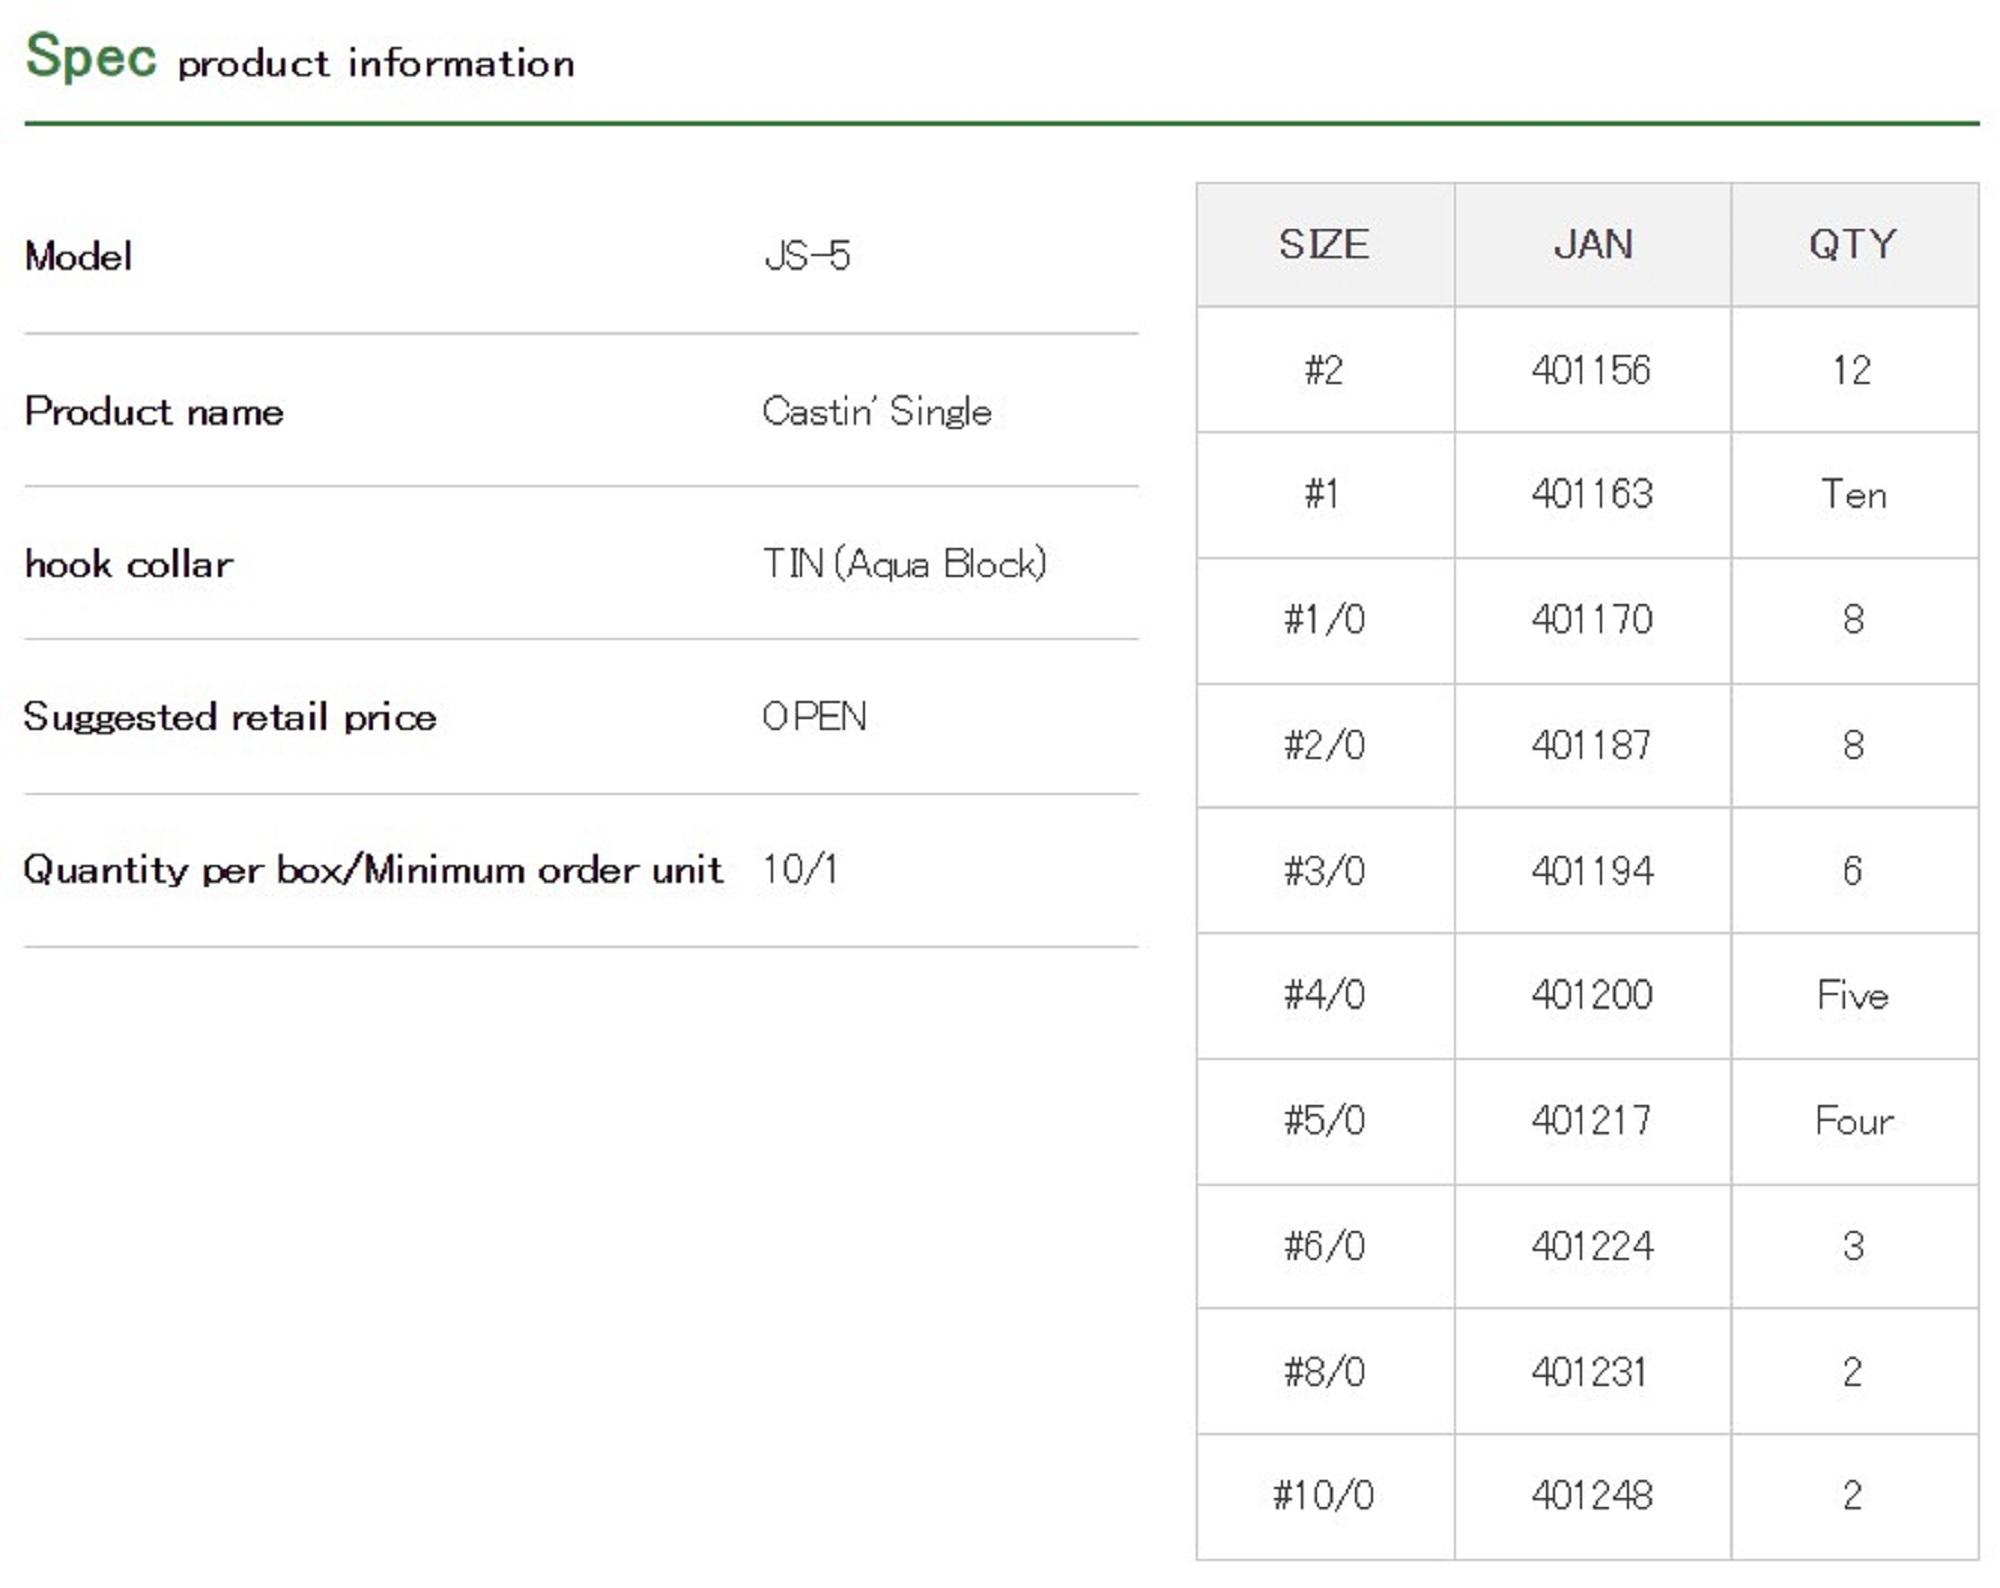Select the JAN code 401156

pyautogui.click(x=1591, y=370)
